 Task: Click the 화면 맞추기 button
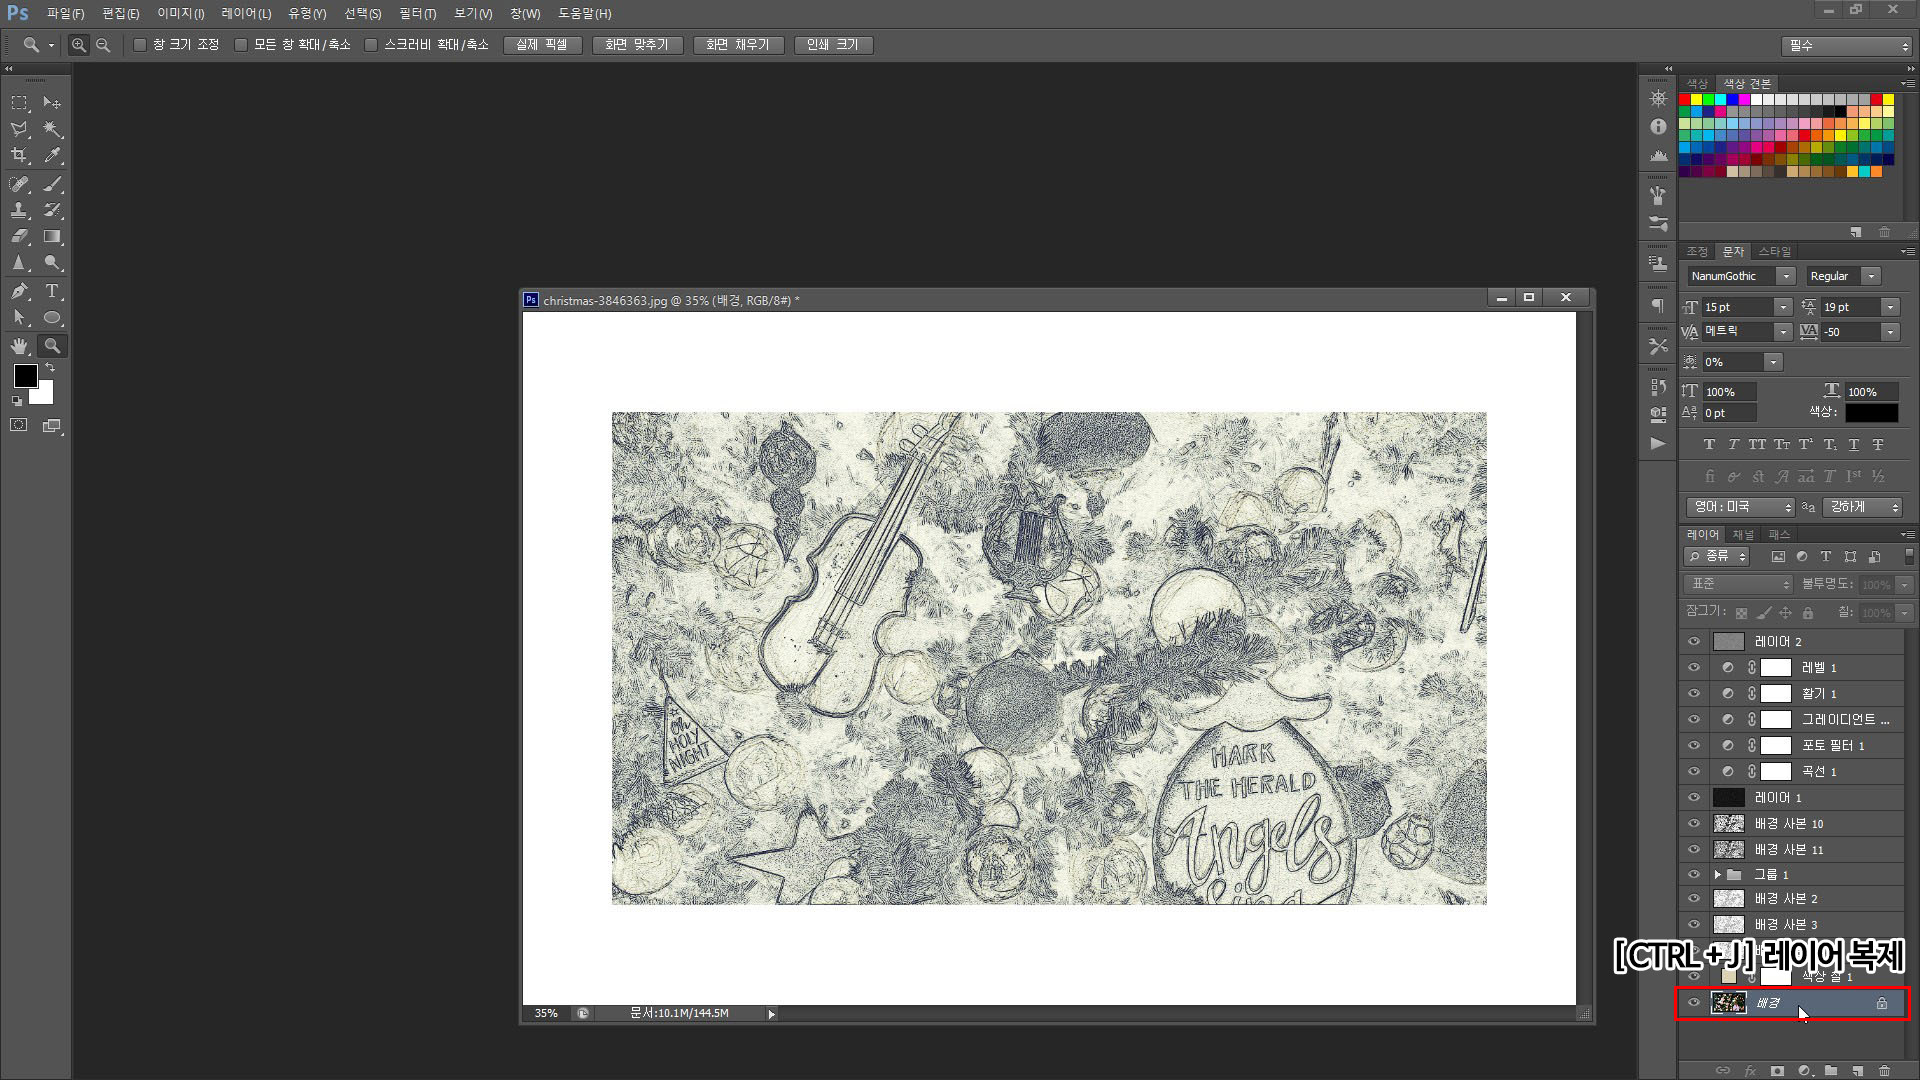[x=636, y=45]
